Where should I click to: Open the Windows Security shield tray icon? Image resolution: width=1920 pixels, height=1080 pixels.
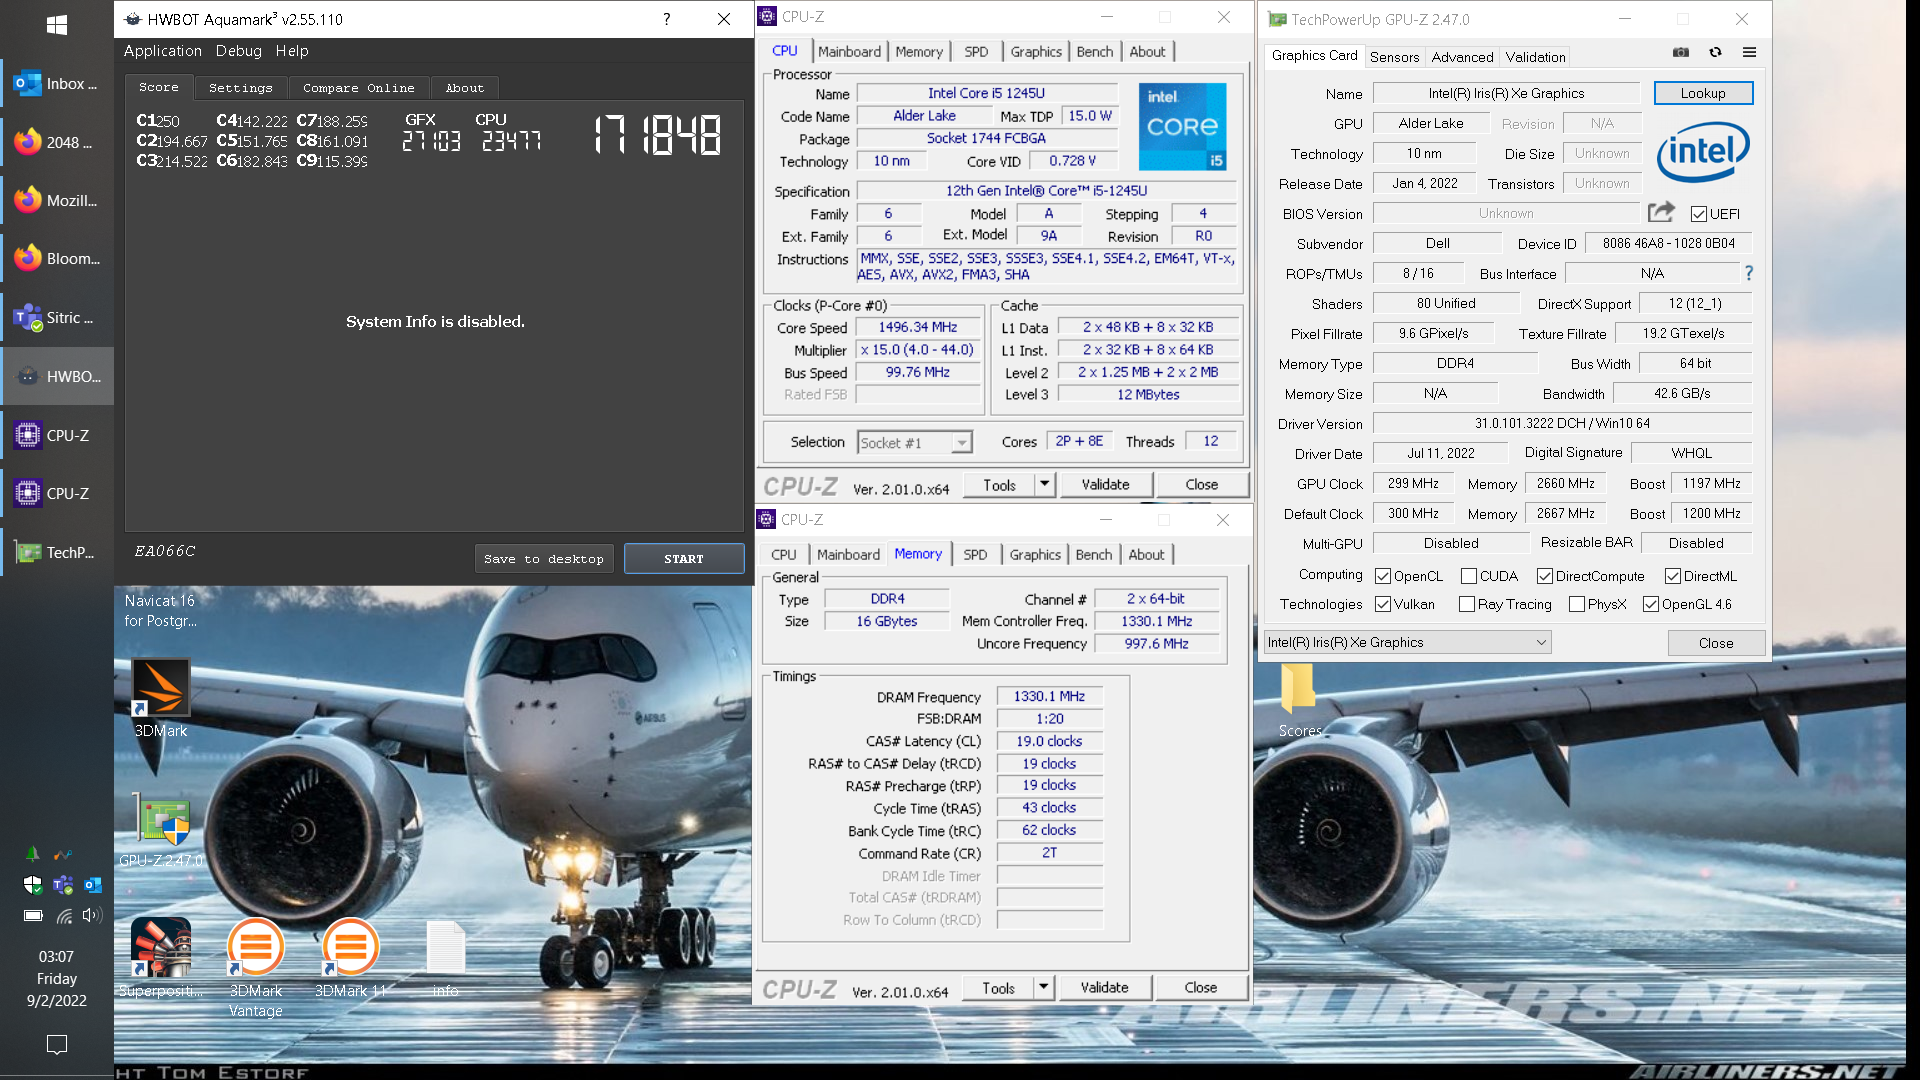tap(33, 885)
